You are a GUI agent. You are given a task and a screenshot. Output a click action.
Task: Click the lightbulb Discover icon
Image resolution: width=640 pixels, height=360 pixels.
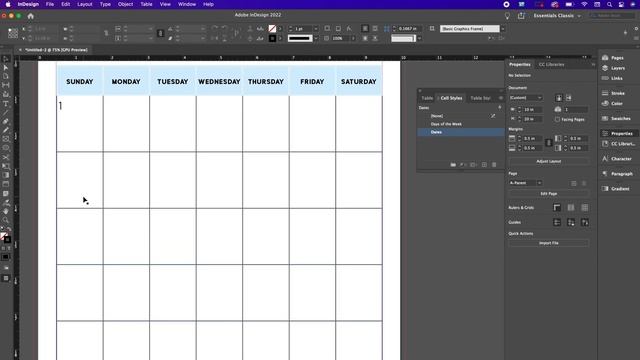tap(507, 16)
